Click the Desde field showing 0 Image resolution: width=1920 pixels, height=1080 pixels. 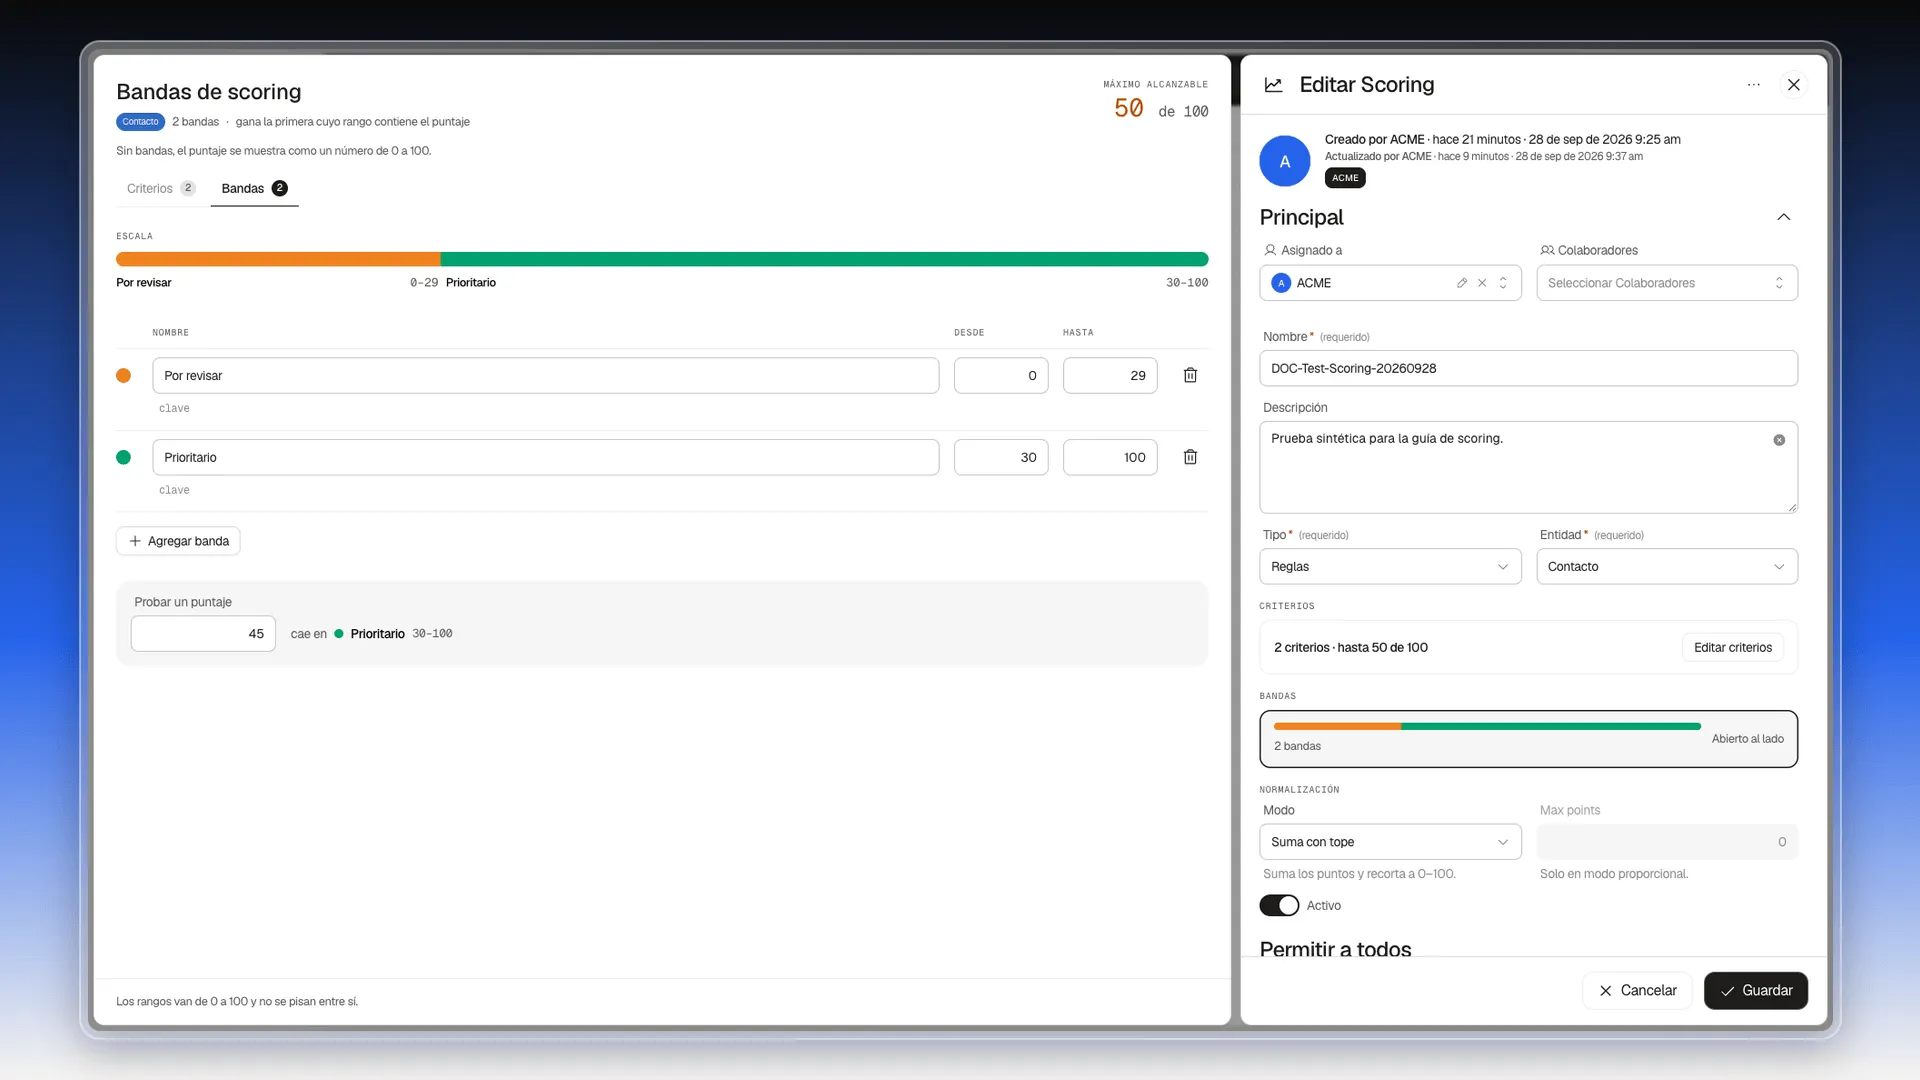tap(1000, 375)
